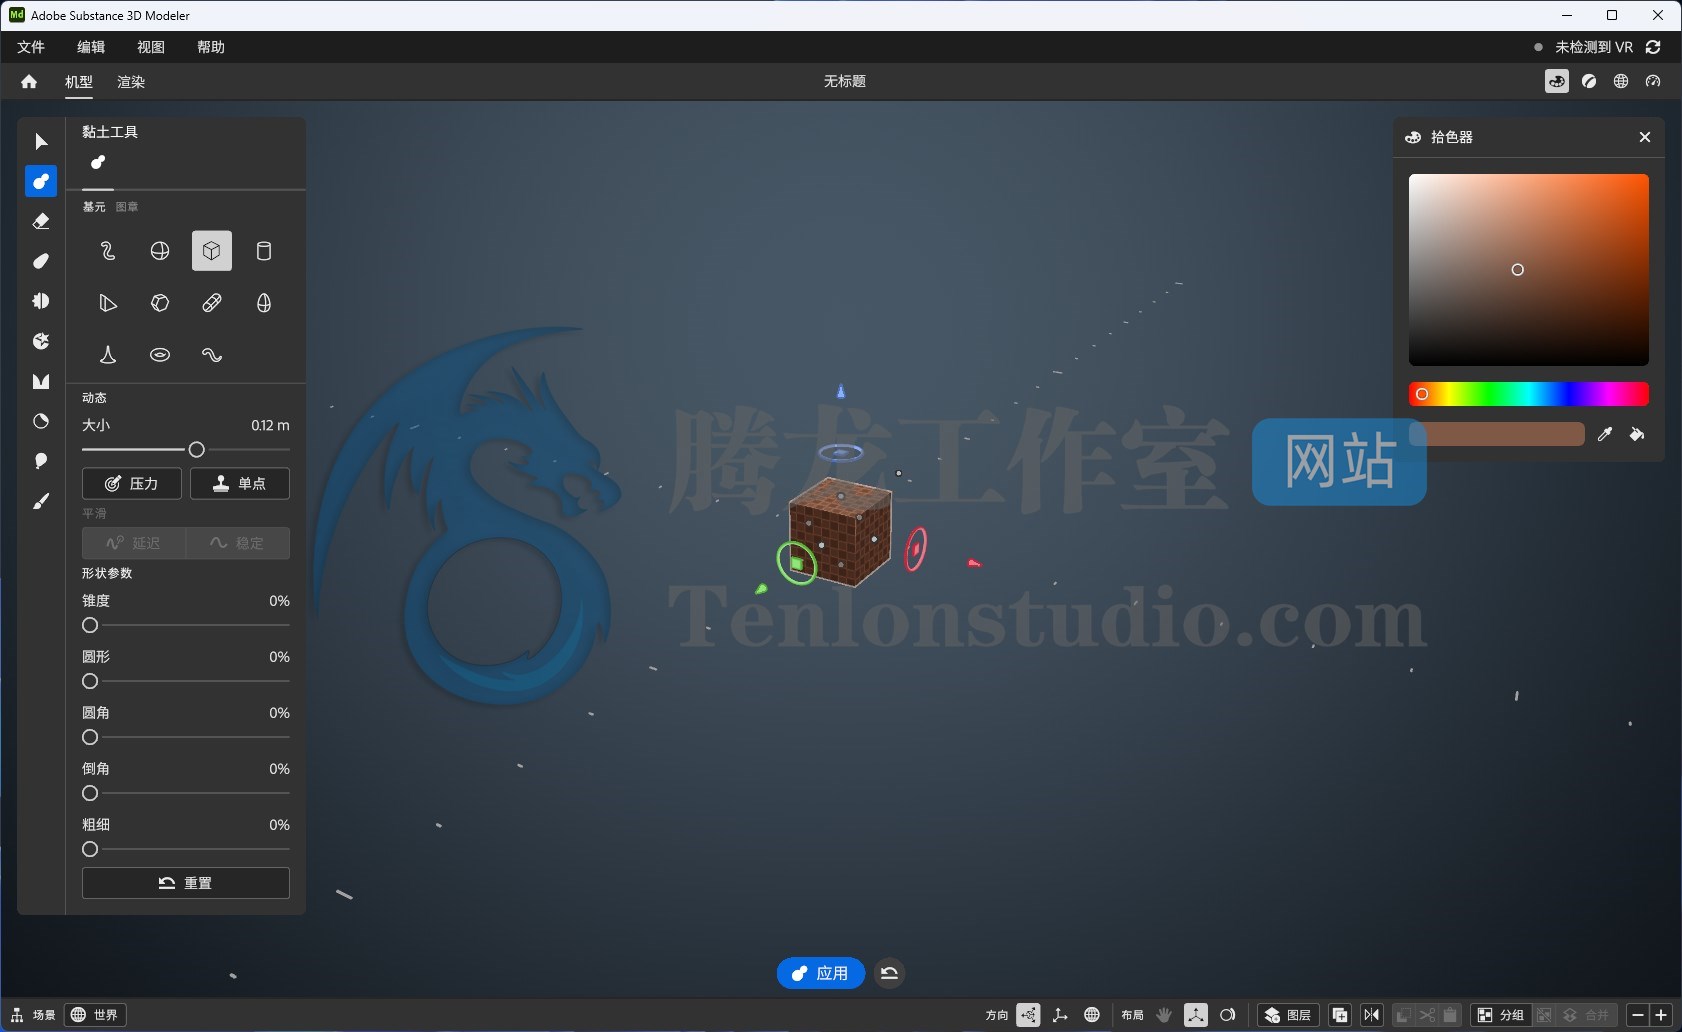Screen dimensions: 1682x1032
Task: Toggle the 单点 single-point option
Action: coord(240,483)
